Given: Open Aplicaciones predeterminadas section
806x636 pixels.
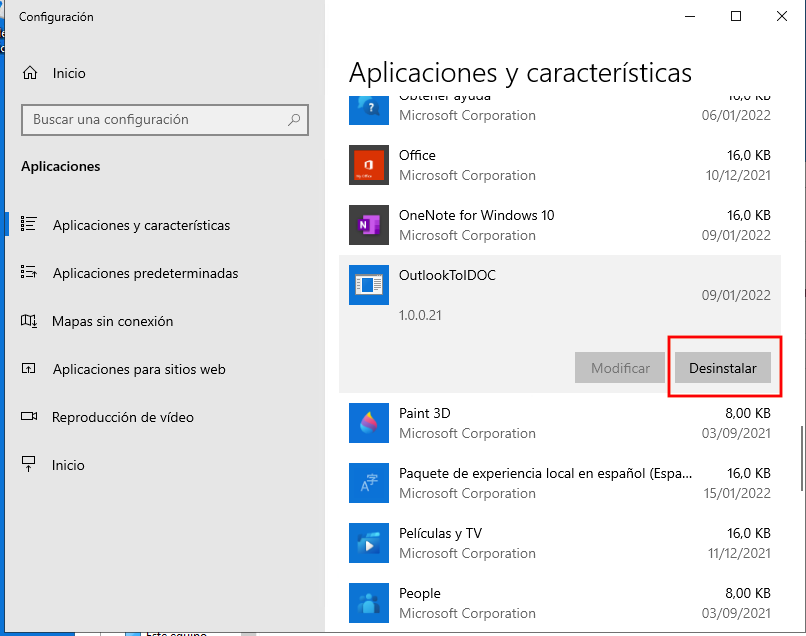Looking at the screenshot, I should point(145,273).
